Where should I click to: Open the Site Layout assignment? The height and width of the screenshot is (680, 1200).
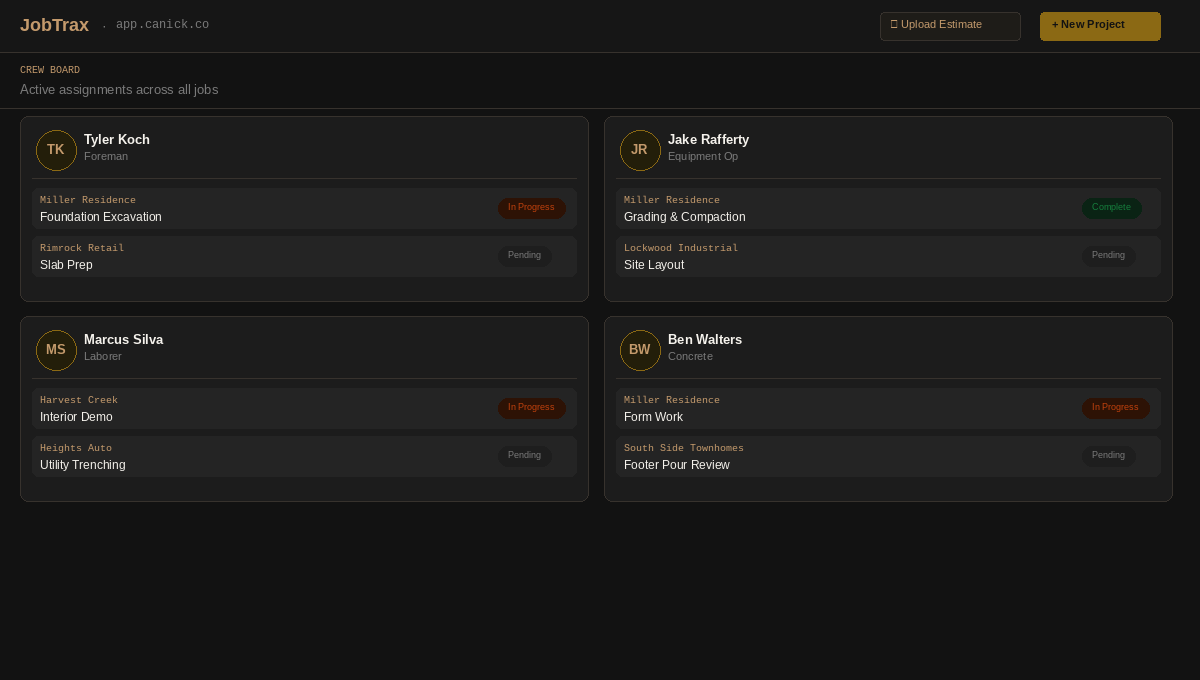click(x=888, y=256)
